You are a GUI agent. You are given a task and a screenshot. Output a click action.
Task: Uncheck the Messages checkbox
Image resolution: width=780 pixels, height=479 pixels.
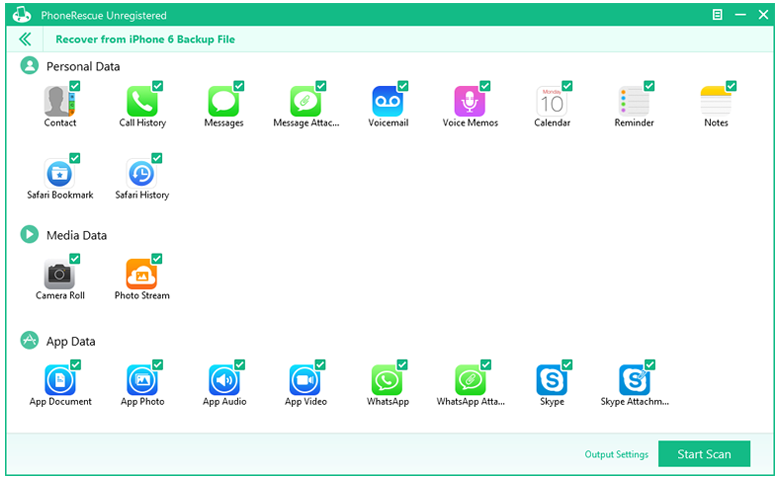pos(238,86)
